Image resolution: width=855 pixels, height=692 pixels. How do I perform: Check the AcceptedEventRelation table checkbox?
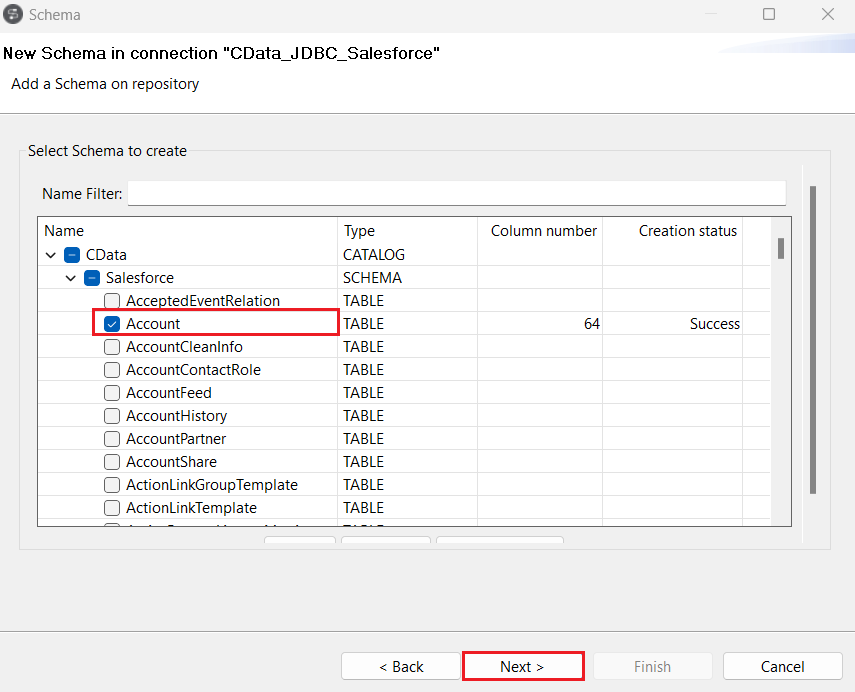coord(112,301)
